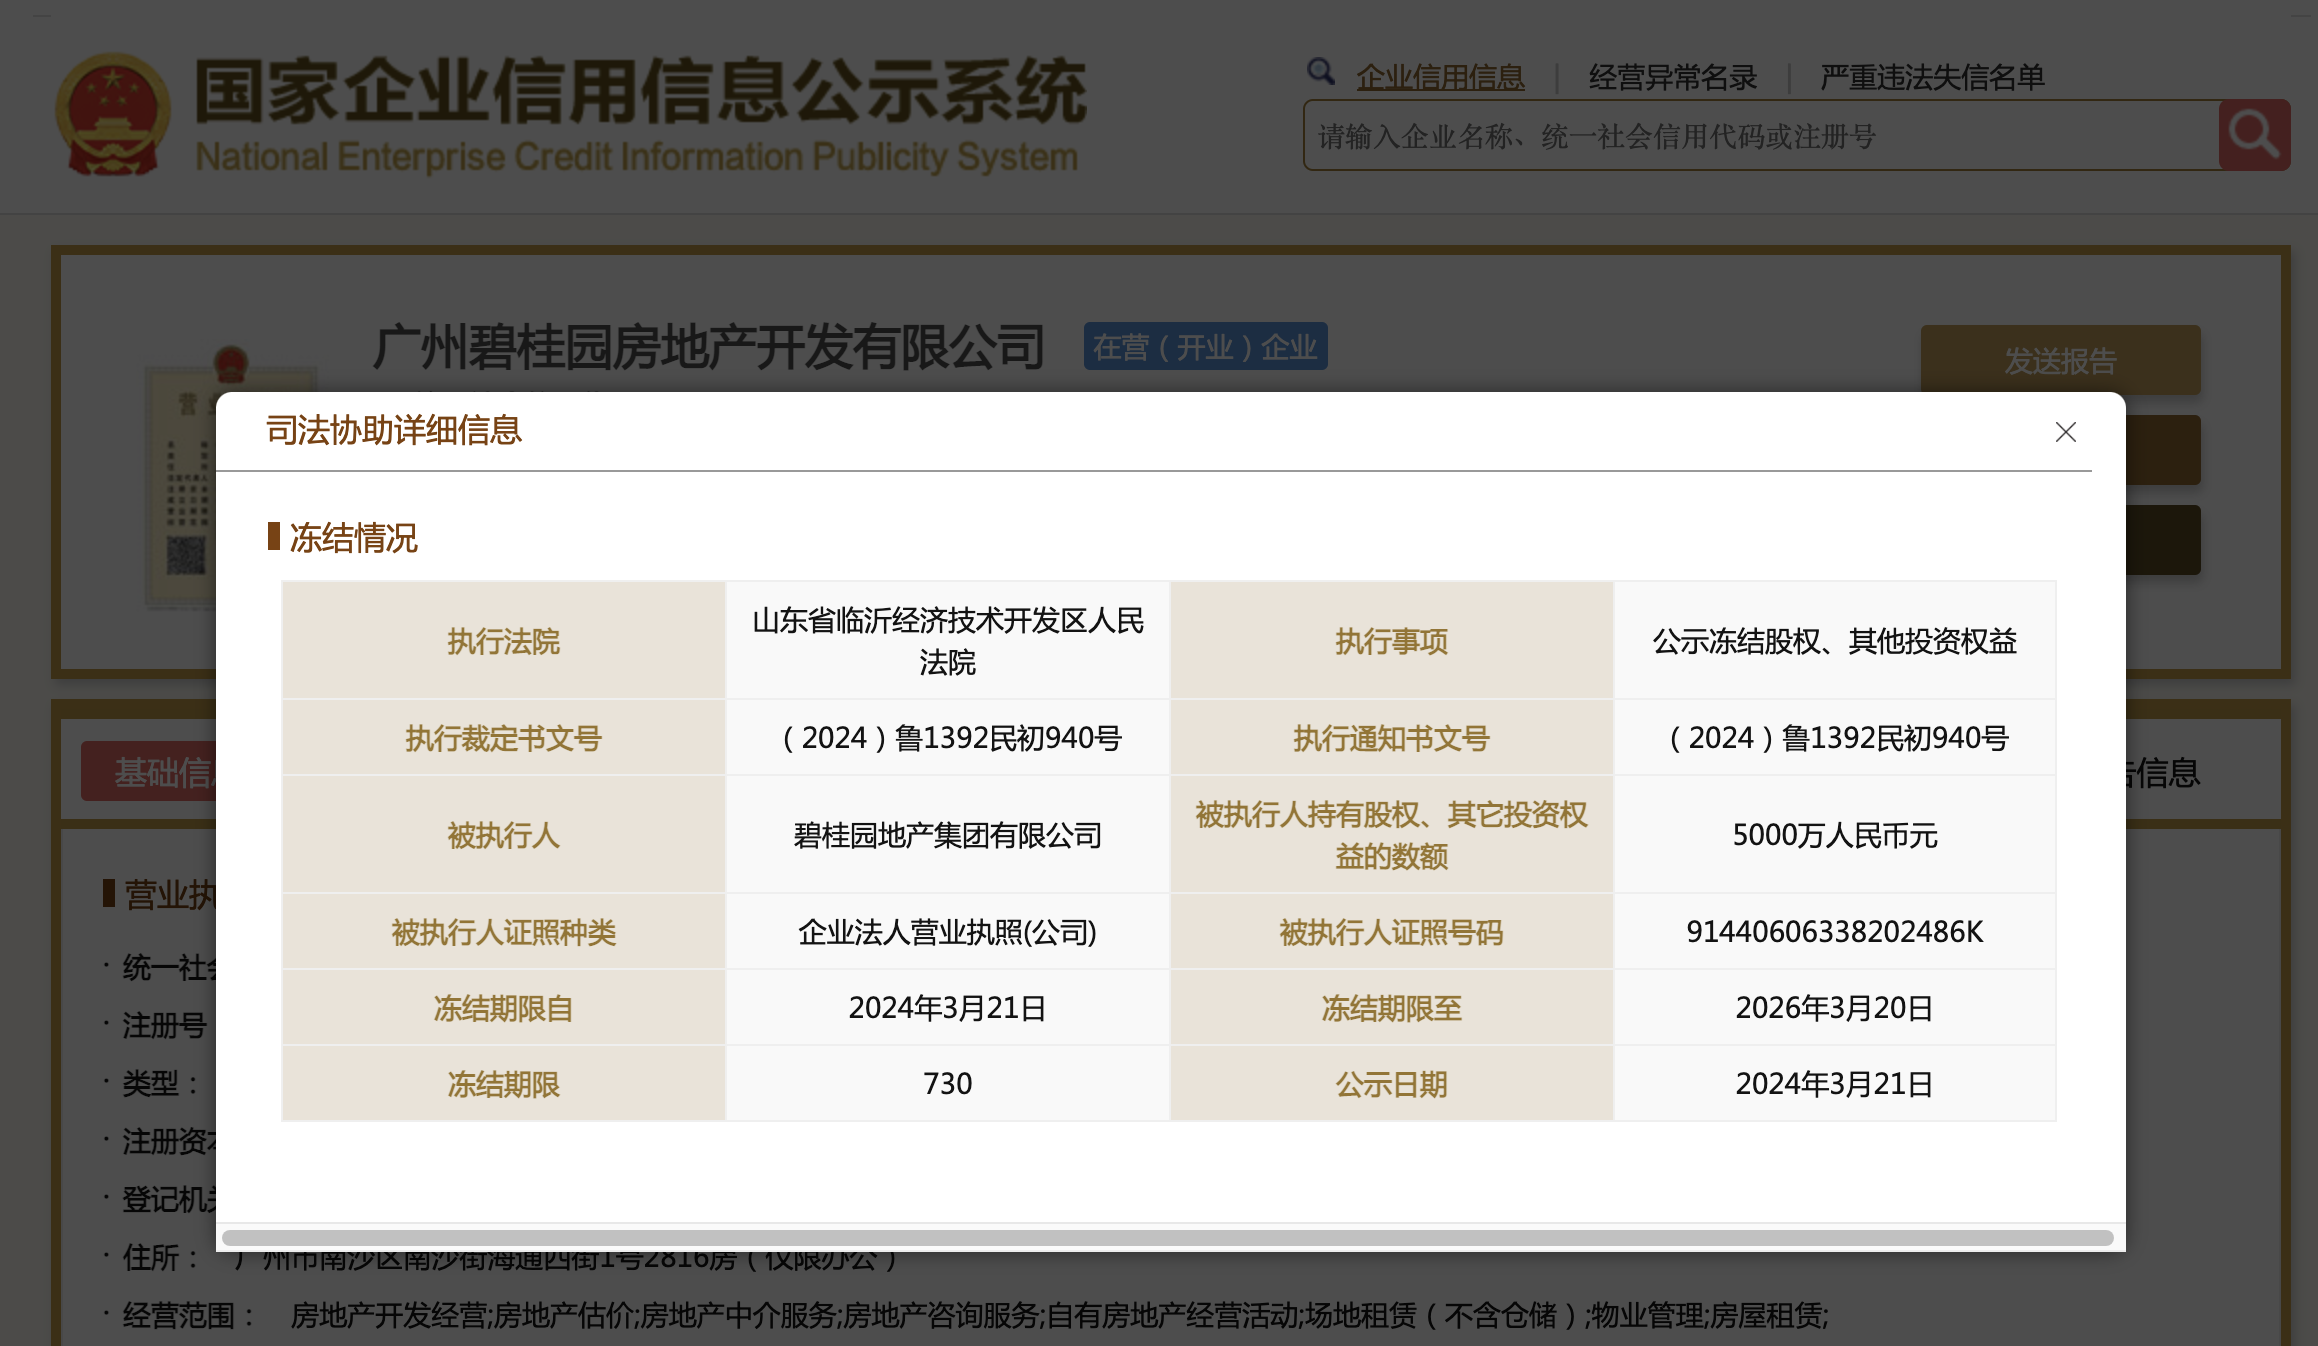The height and width of the screenshot is (1346, 2318).
Task: Click the 冻结情况 section heading
Action: tap(353, 538)
